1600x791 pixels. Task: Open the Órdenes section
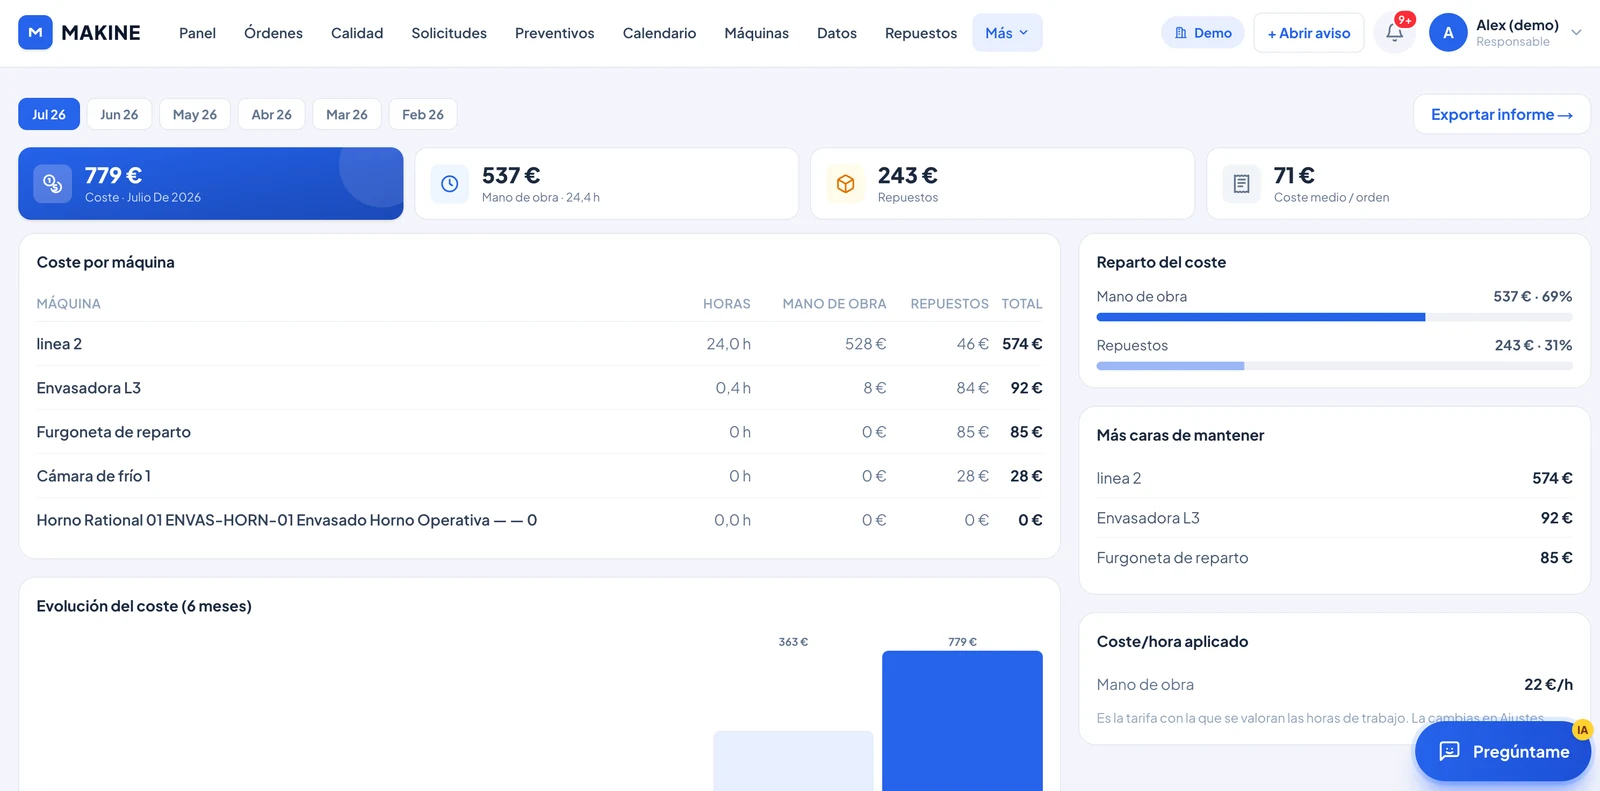click(x=273, y=33)
